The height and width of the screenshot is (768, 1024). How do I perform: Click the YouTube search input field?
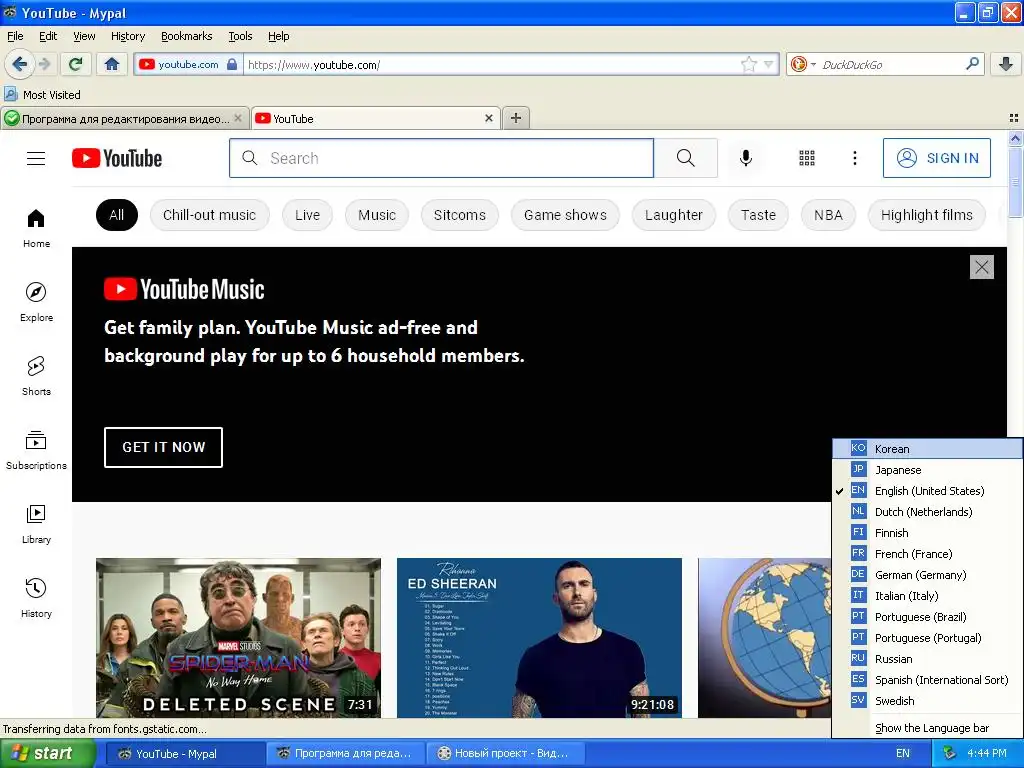[x=441, y=158]
